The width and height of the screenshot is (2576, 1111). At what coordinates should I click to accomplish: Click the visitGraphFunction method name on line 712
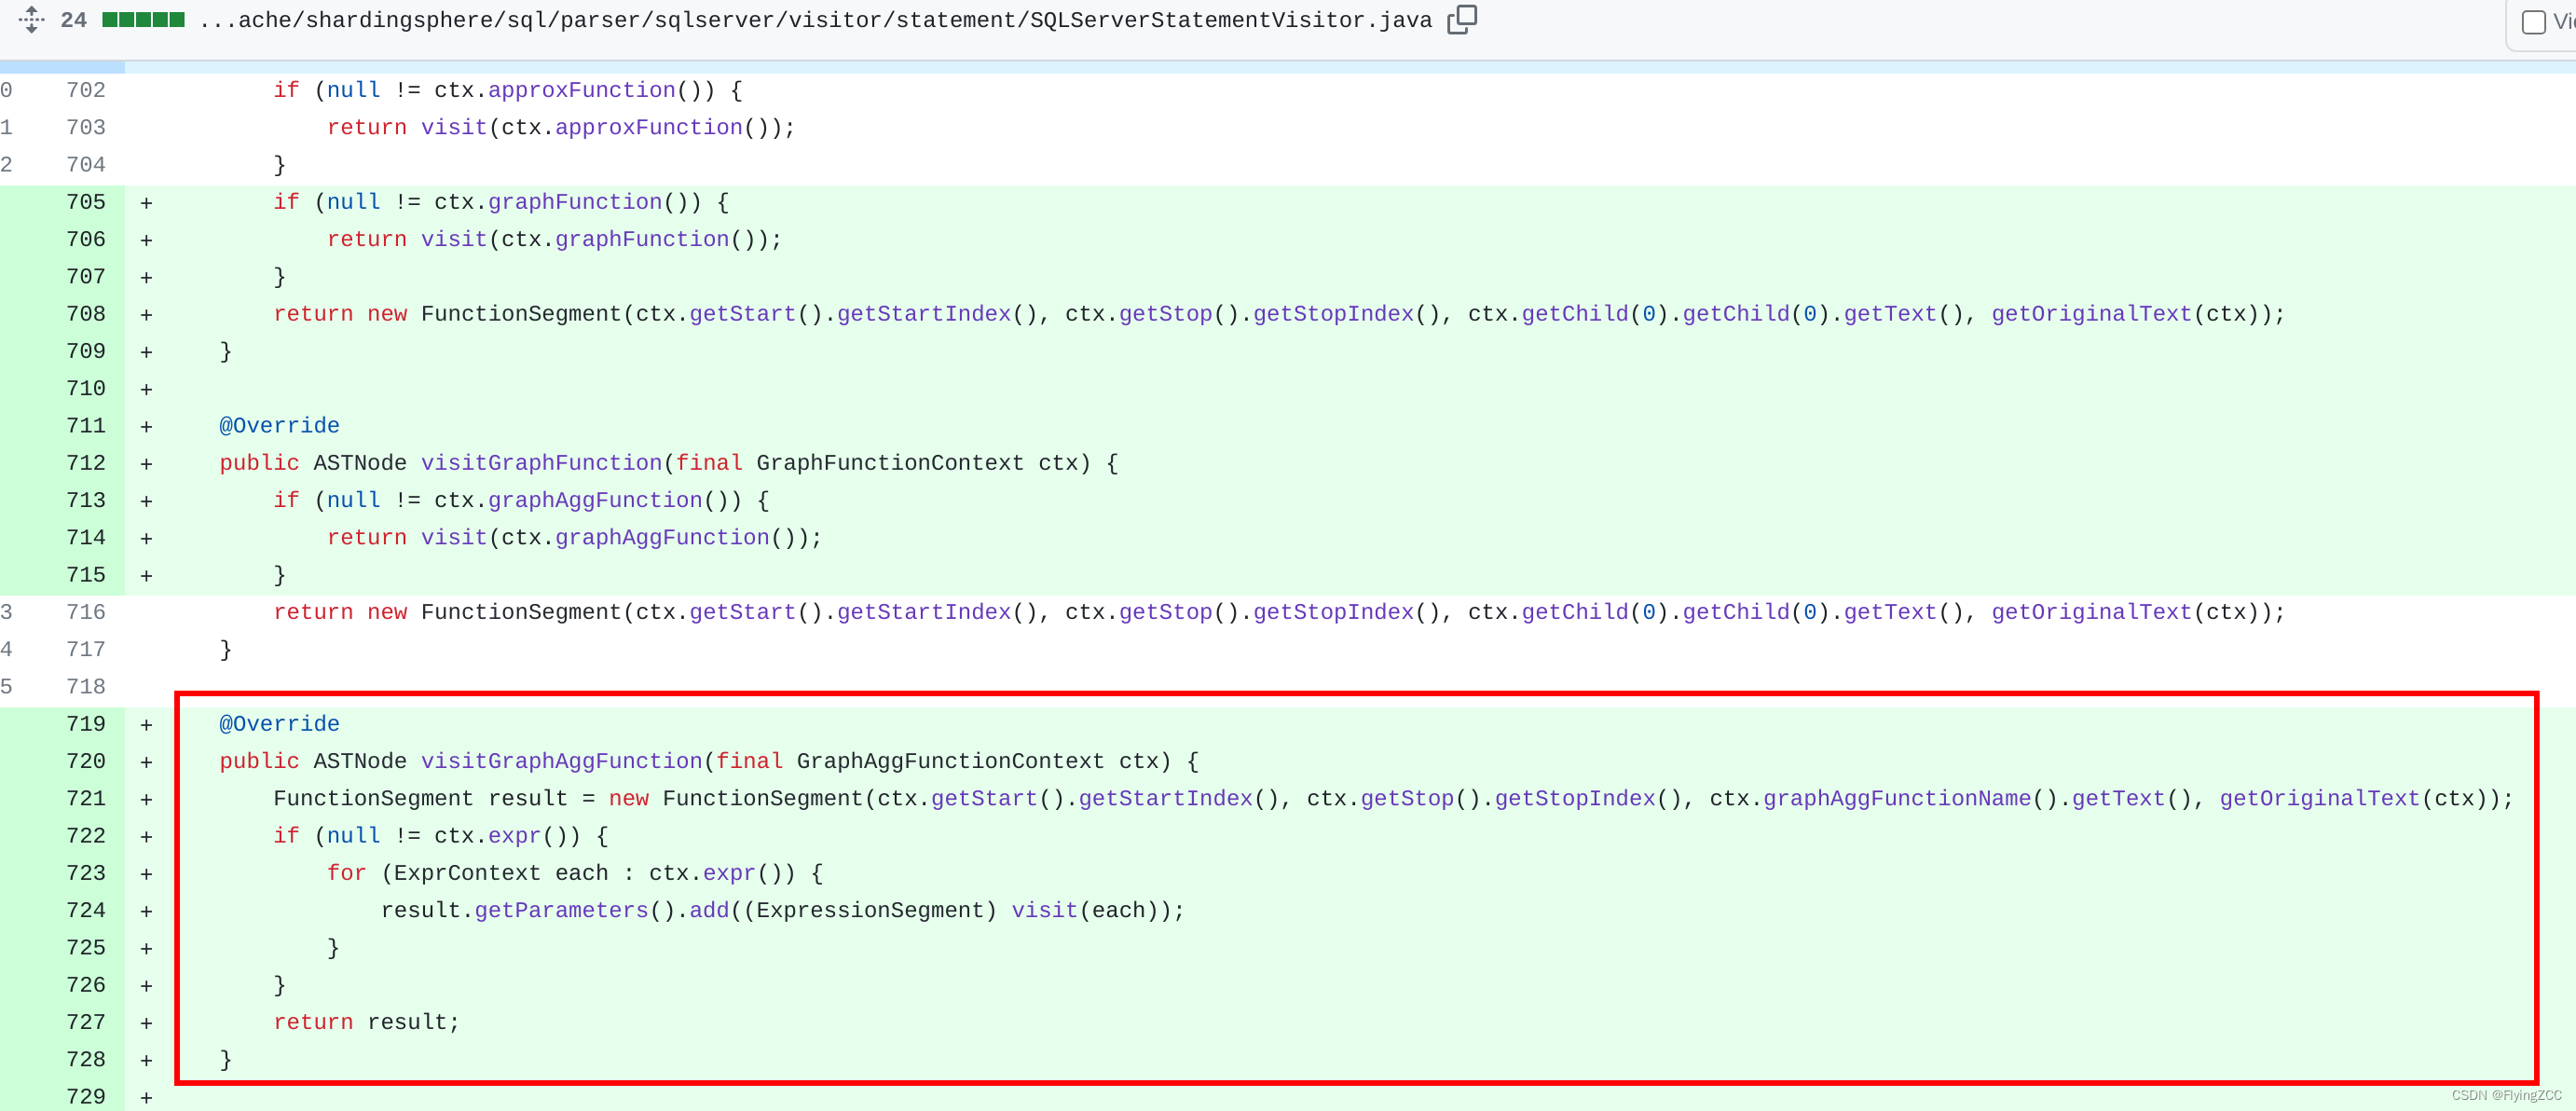541,463
